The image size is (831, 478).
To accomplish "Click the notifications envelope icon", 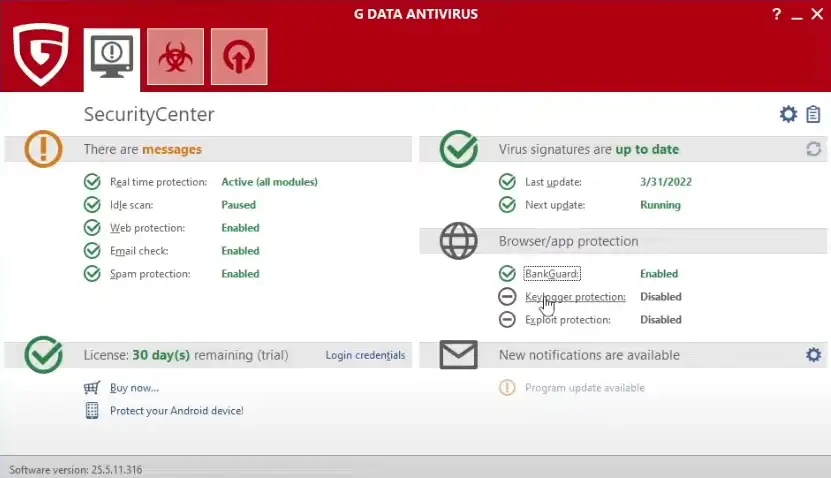I will pyautogui.click(x=459, y=355).
